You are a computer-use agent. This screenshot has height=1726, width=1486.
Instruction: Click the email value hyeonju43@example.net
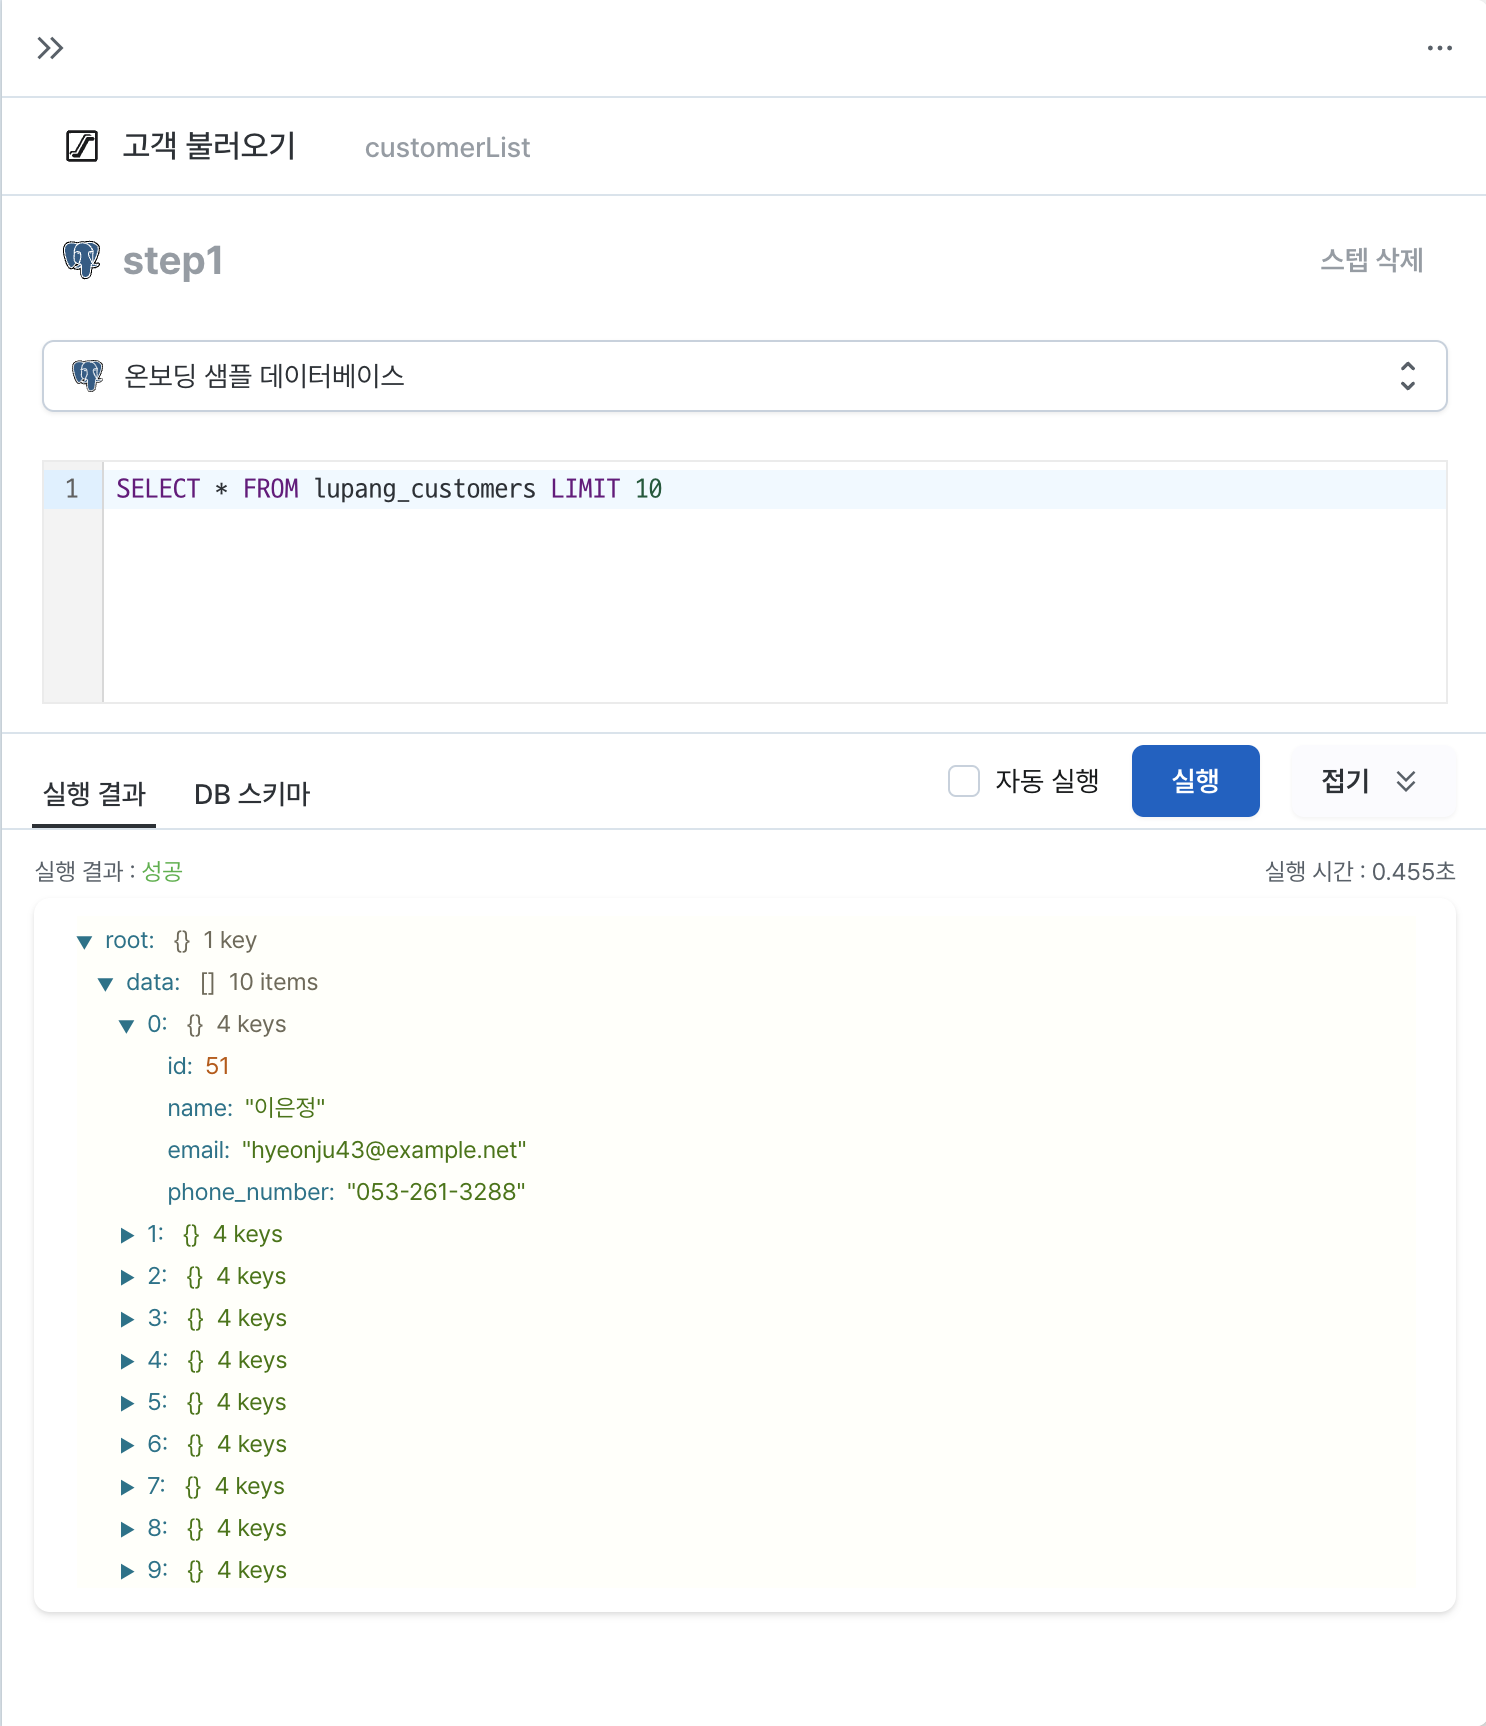click(384, 1150)
